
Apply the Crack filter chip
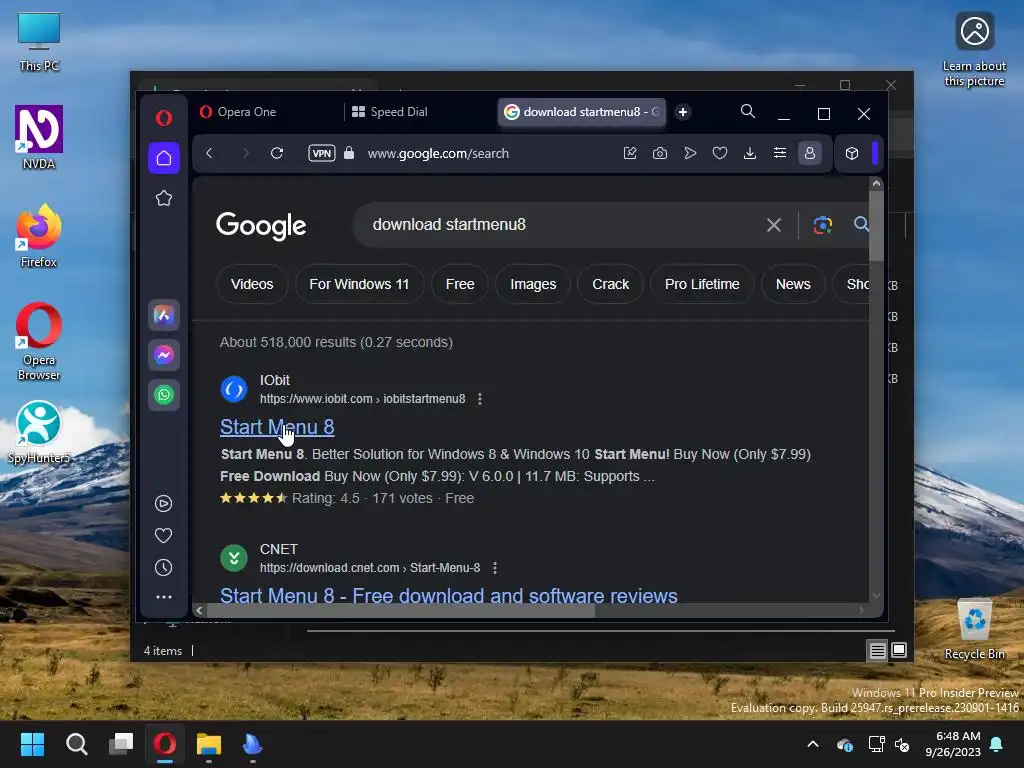point(611,284)
